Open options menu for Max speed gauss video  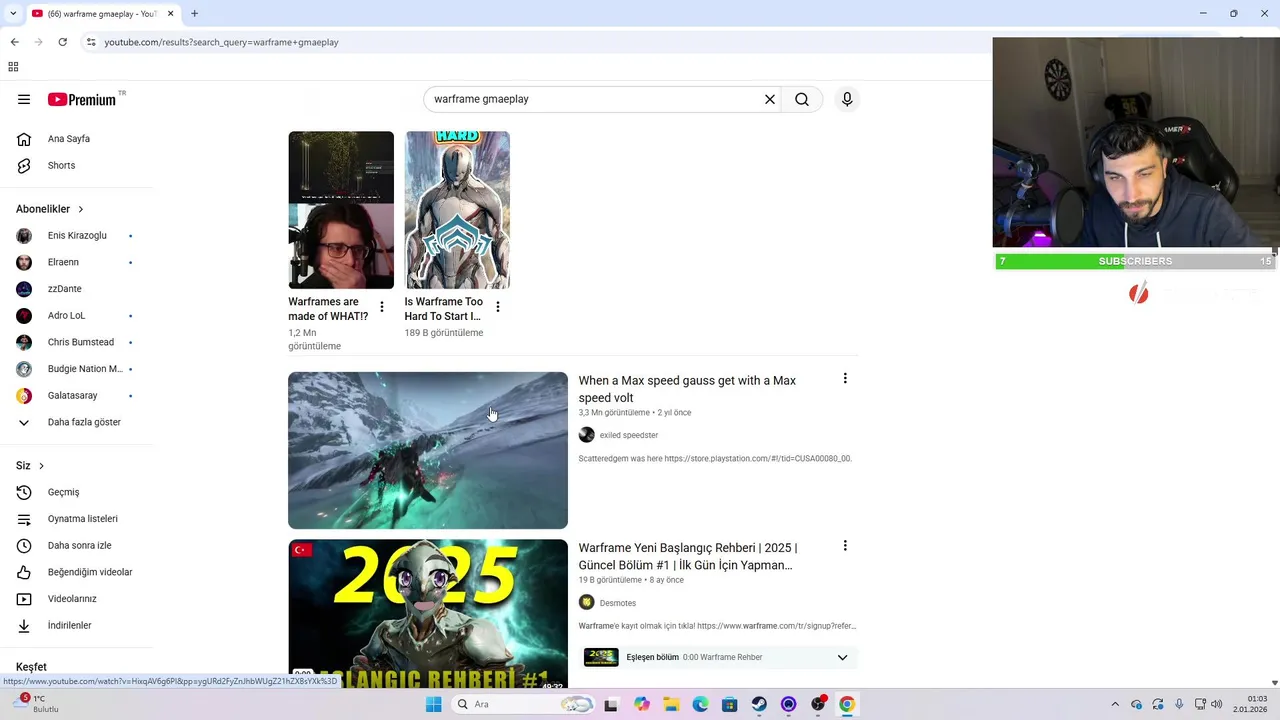tap(845, 379)
